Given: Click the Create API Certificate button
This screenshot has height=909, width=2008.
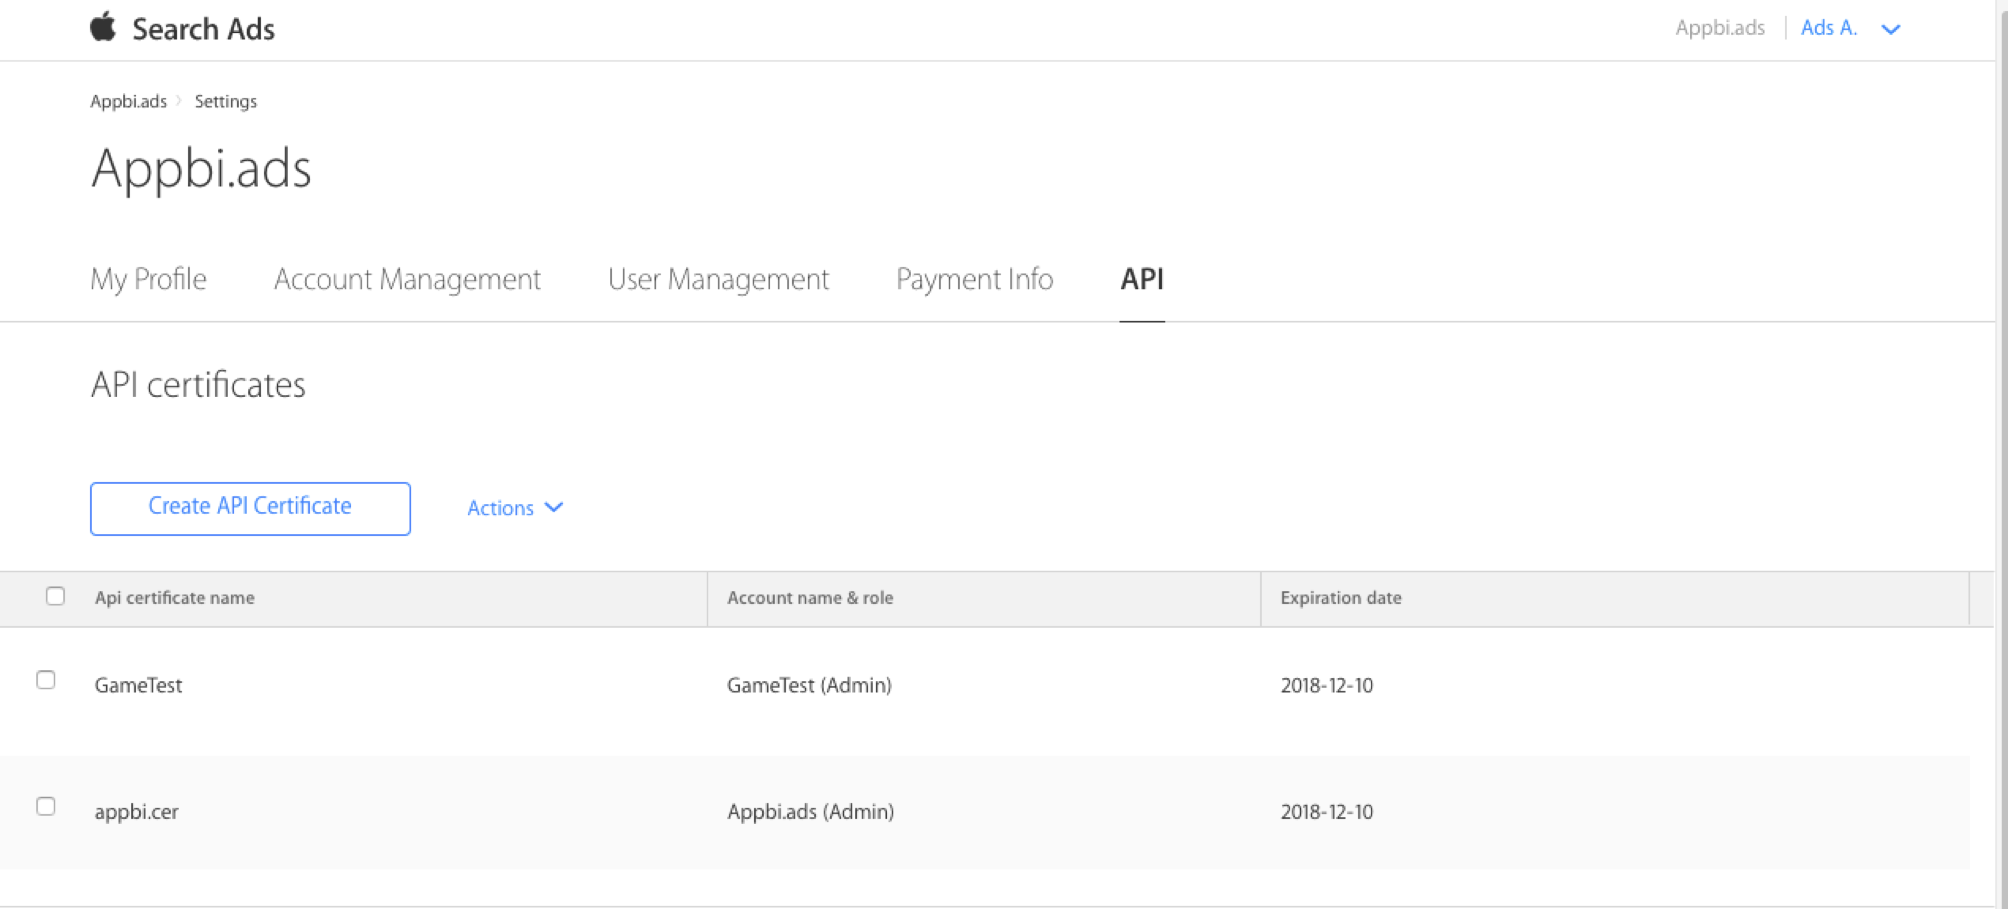Looking at the screenshot, I should (250, 508).
